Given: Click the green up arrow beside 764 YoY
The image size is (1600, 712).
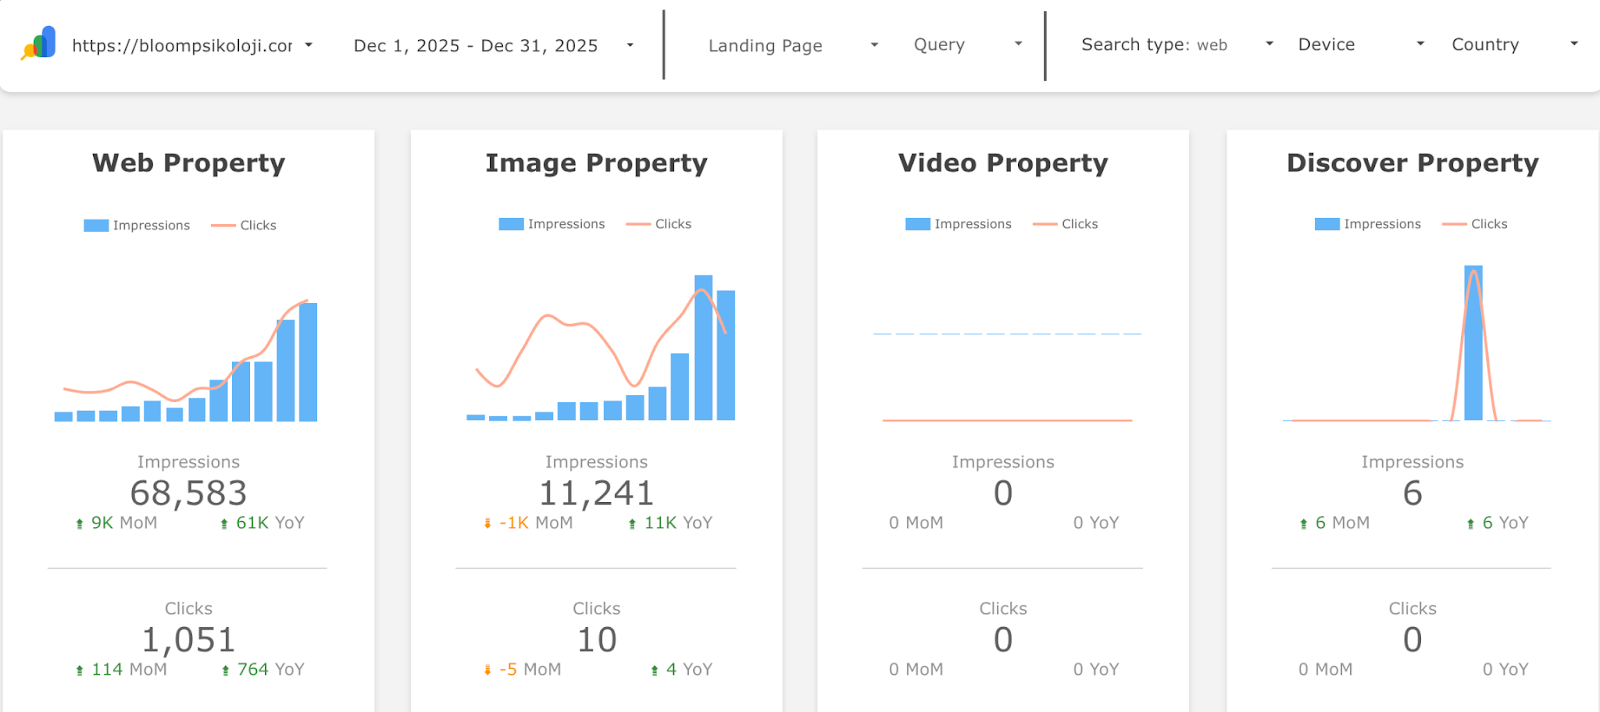Looking at the screenshot, I should pyautogui.click(x=226, y=671).
